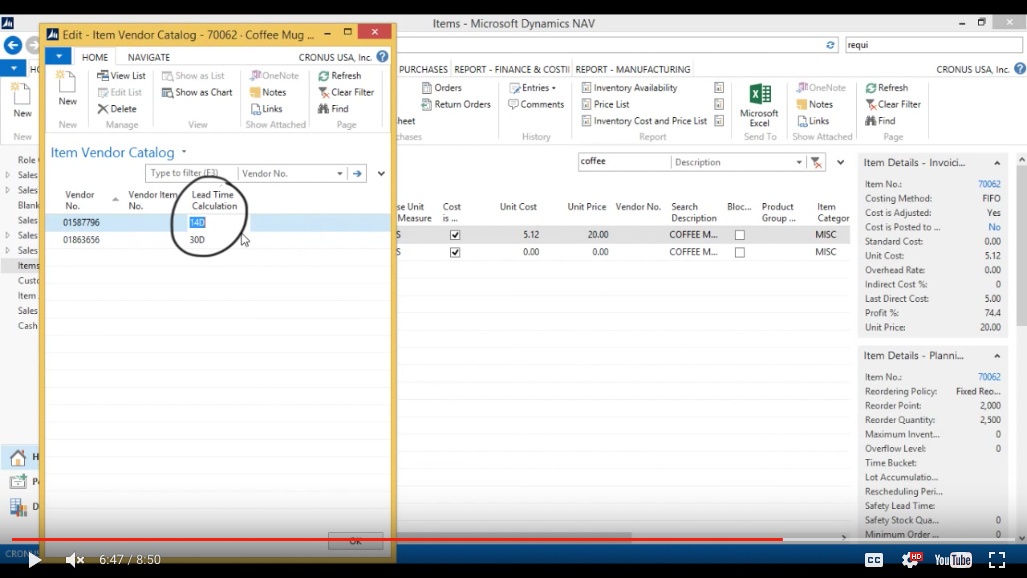This screenshot has height=578, width=1027.
Task: Apply filter arrow in Item Vendor Catalog
Action: pos(357,174)
